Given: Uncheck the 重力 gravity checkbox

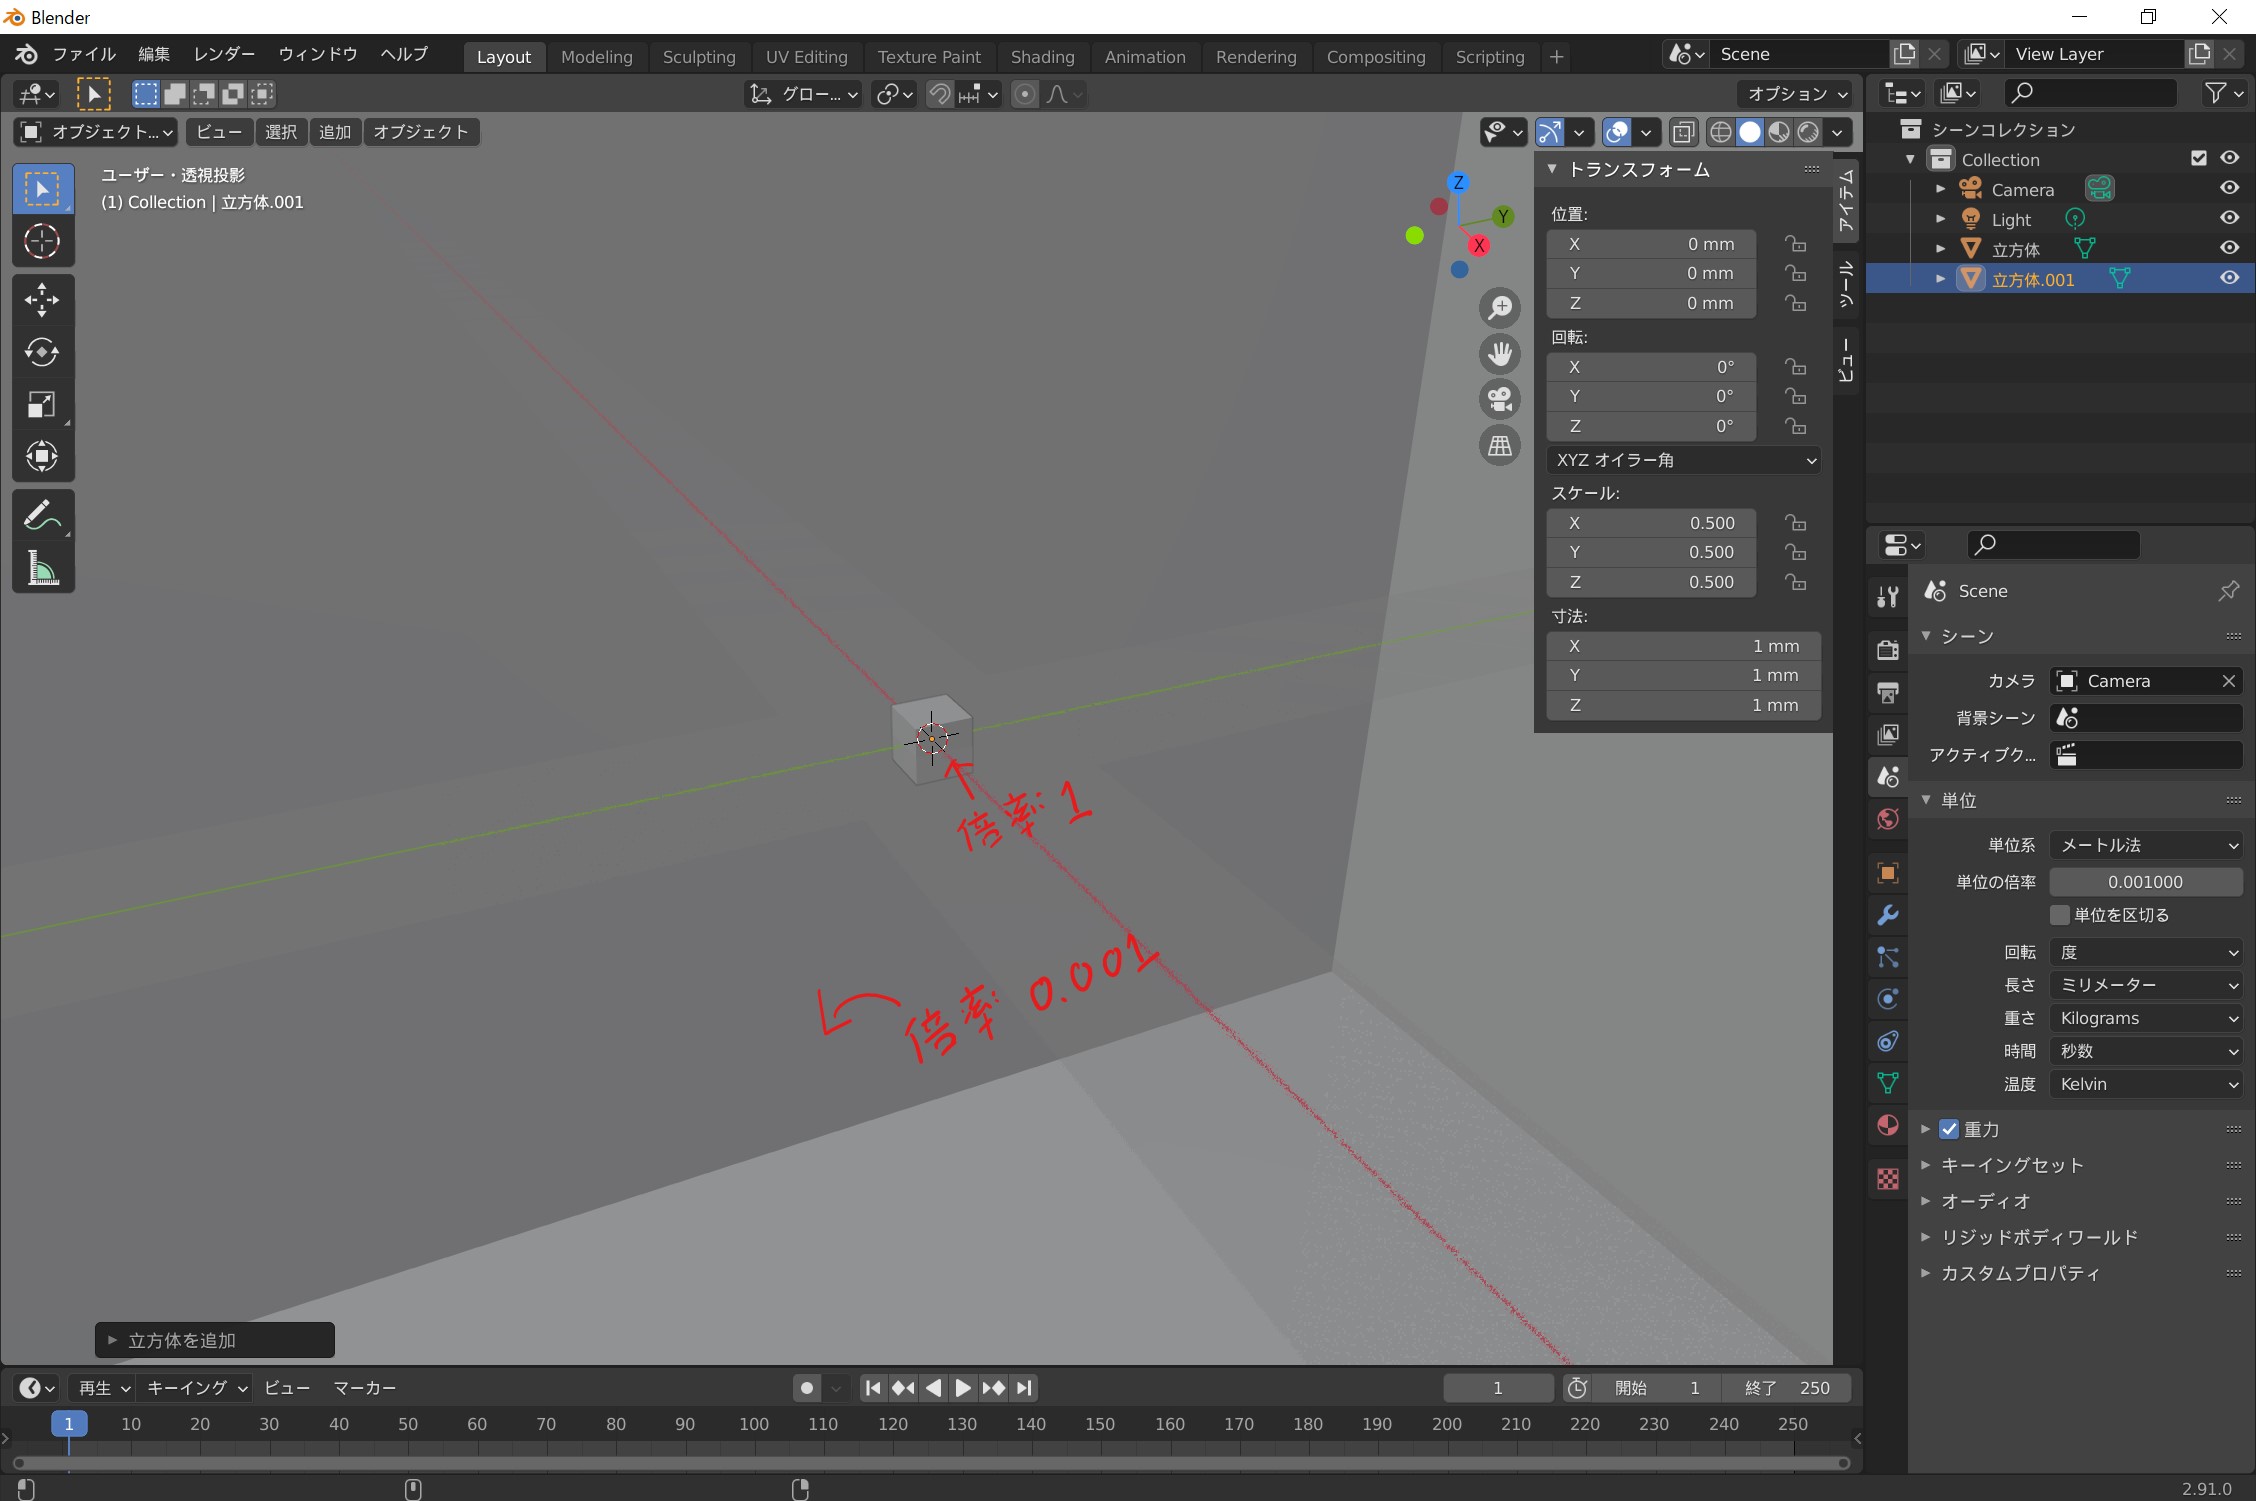Looking at the screenshot, I should click(x=1949, y=1129).
